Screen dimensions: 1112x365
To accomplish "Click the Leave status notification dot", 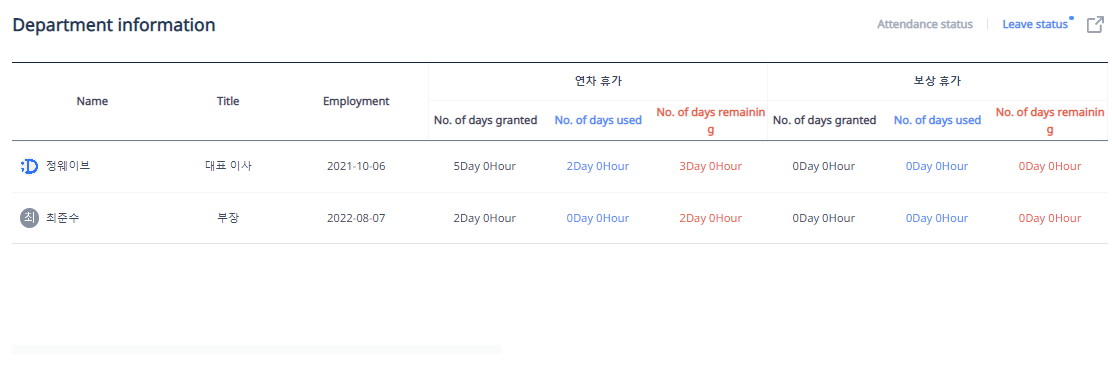I will coord(1072,18).
